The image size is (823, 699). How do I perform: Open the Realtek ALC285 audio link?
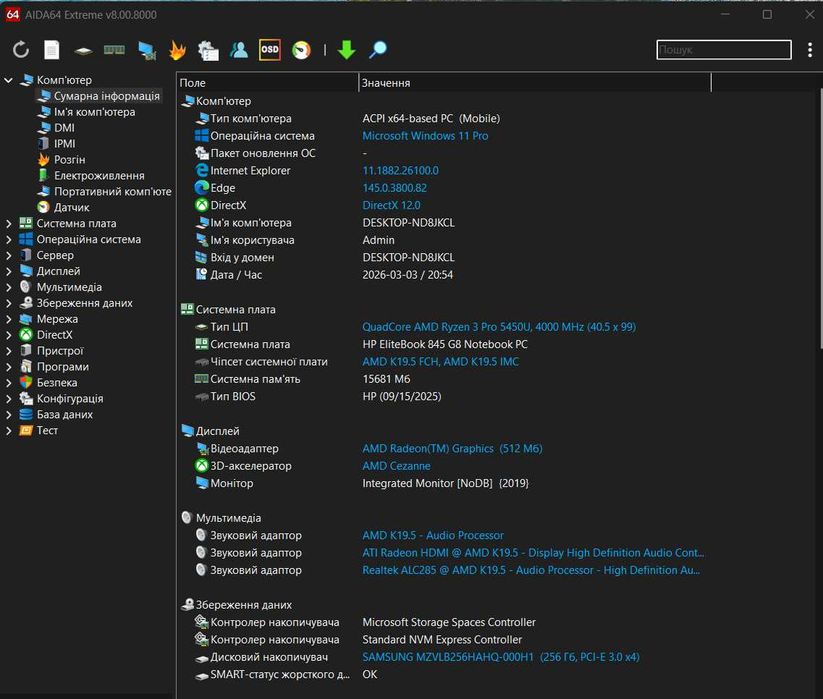tap(531, 570)
